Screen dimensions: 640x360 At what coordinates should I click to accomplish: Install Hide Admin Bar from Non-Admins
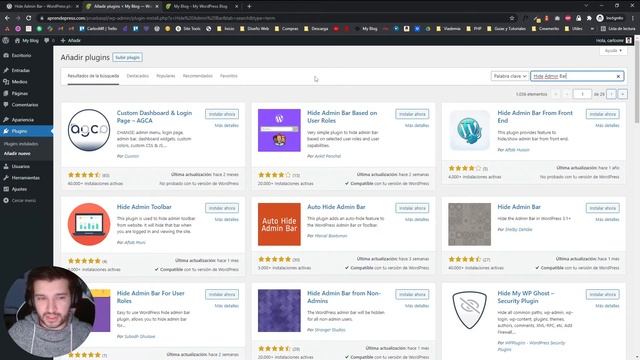(412, 294)
